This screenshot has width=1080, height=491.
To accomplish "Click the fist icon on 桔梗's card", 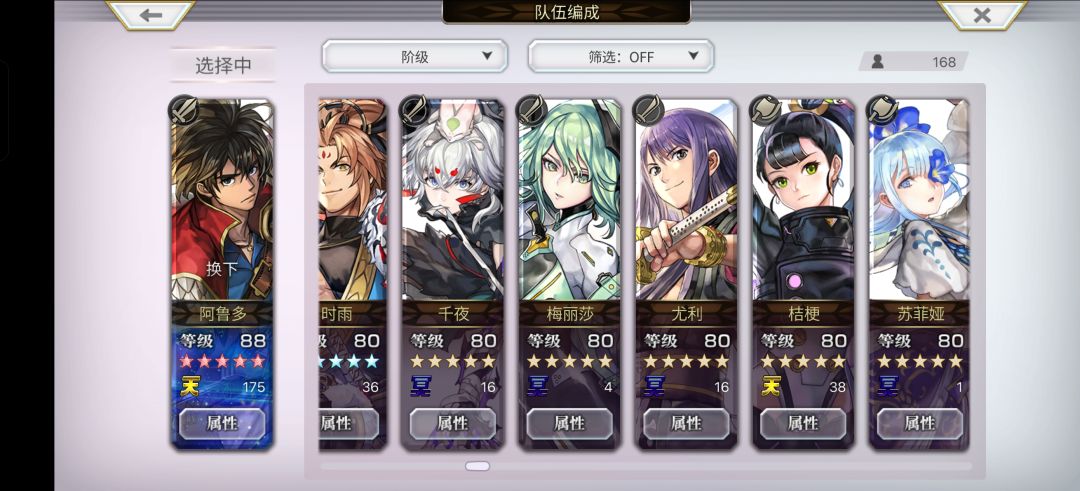I will click(765, 110).
